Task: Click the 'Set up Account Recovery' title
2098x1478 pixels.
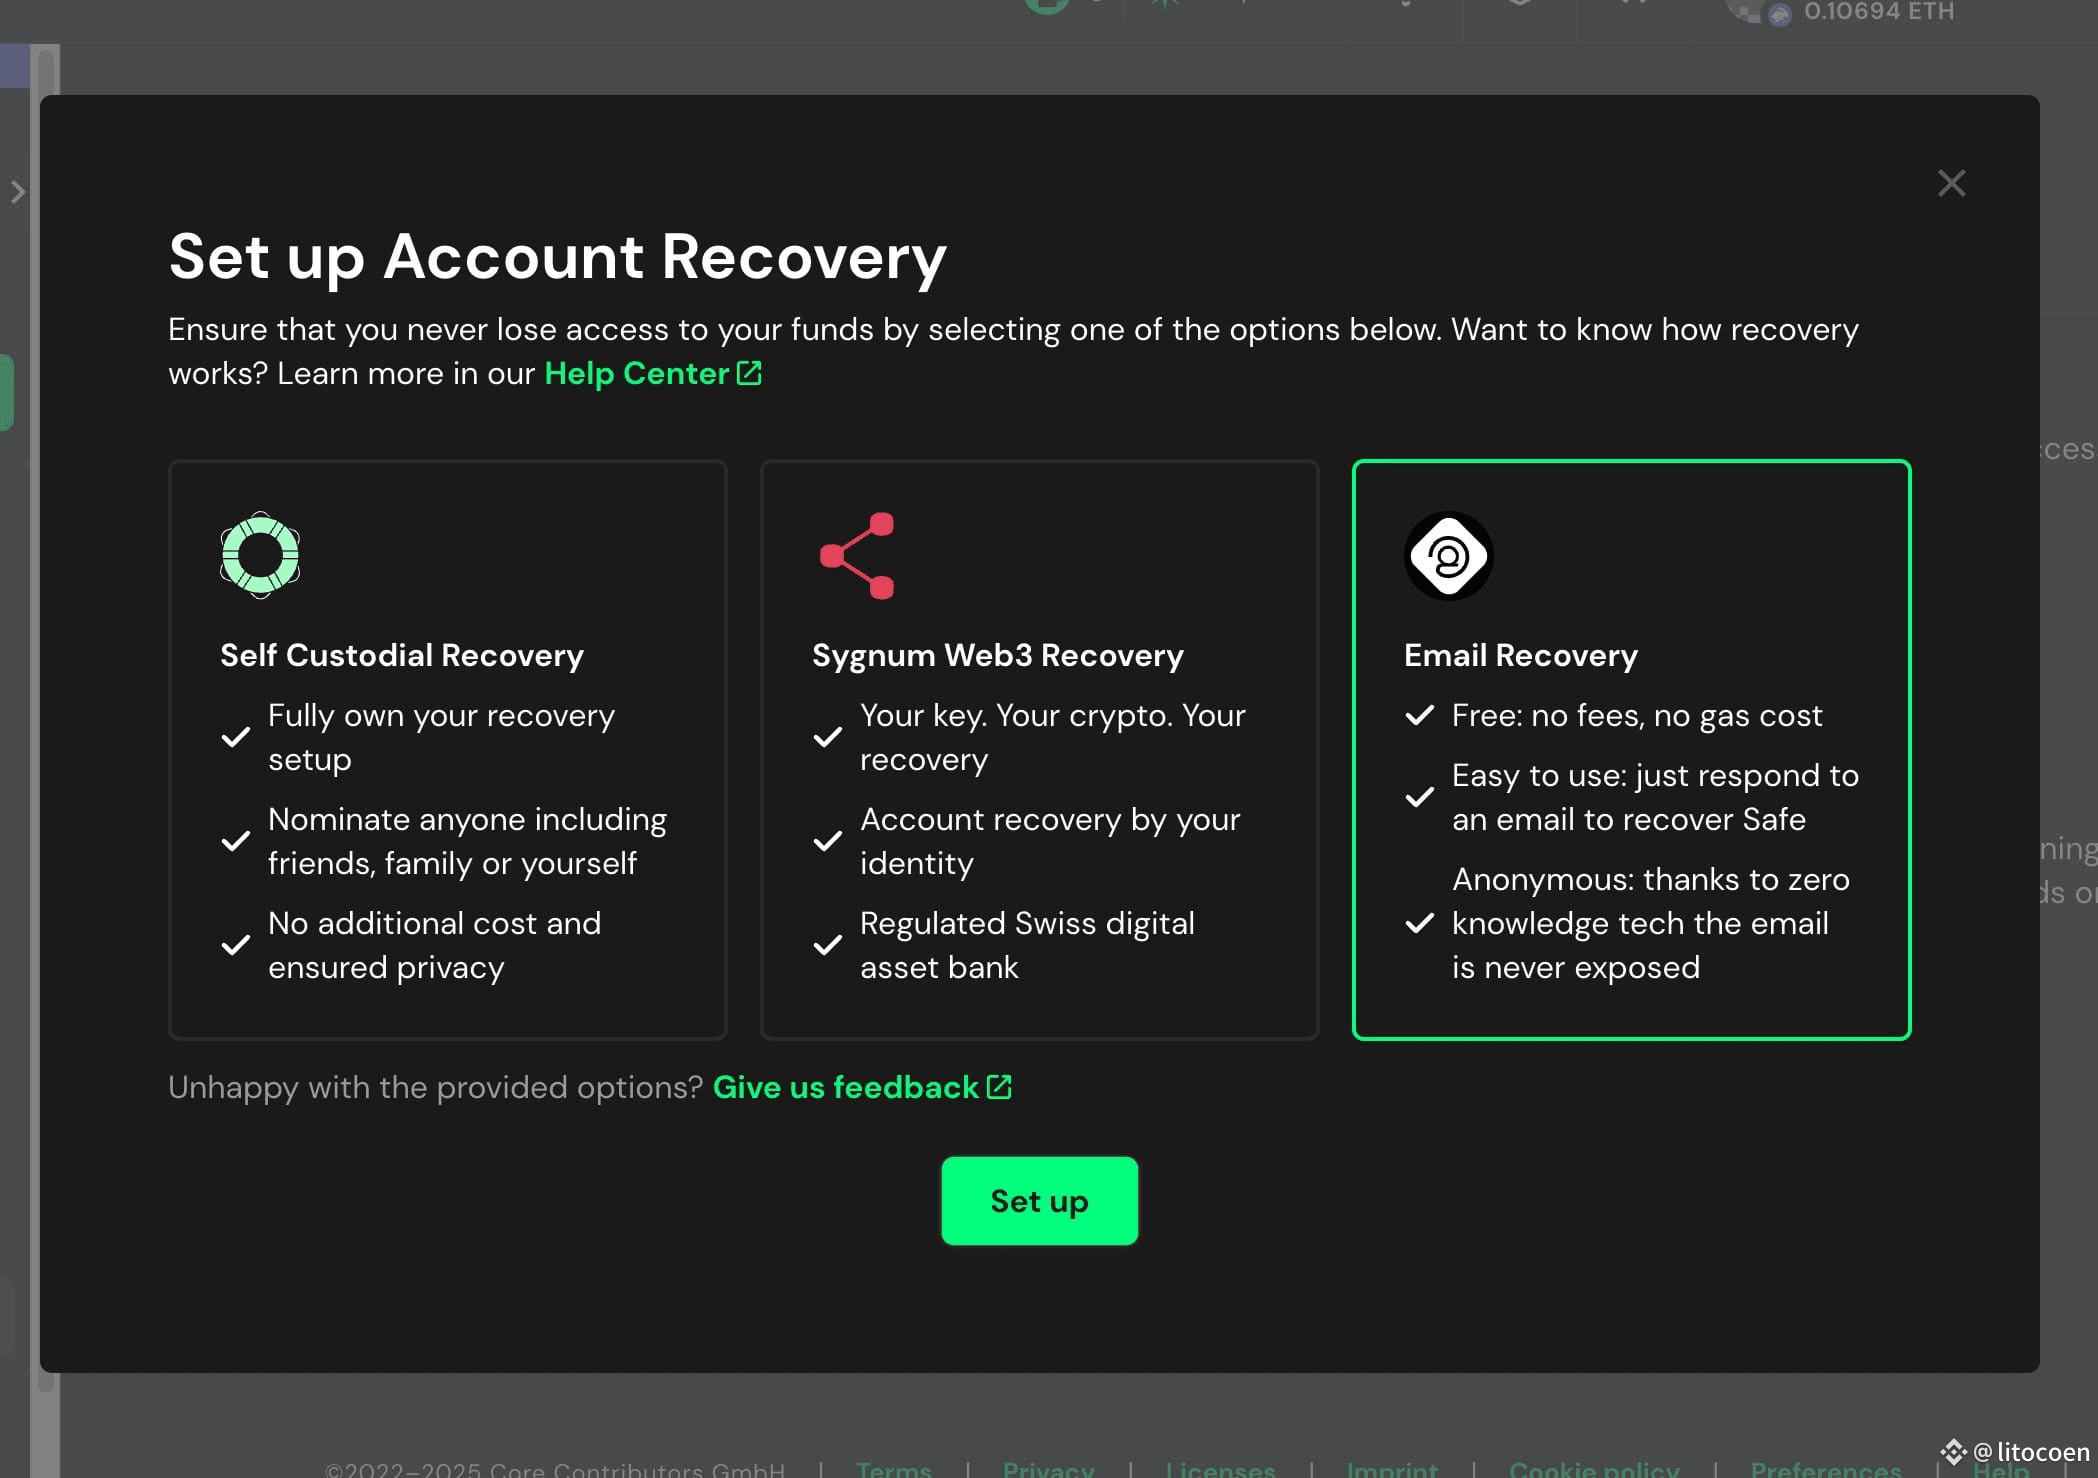Action: point(557,257)
